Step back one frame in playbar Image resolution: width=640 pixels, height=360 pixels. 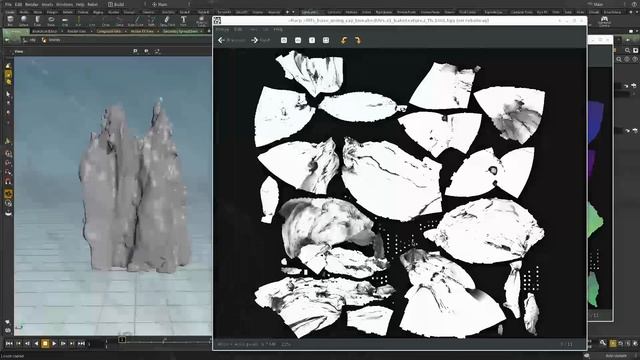point(27,344)
